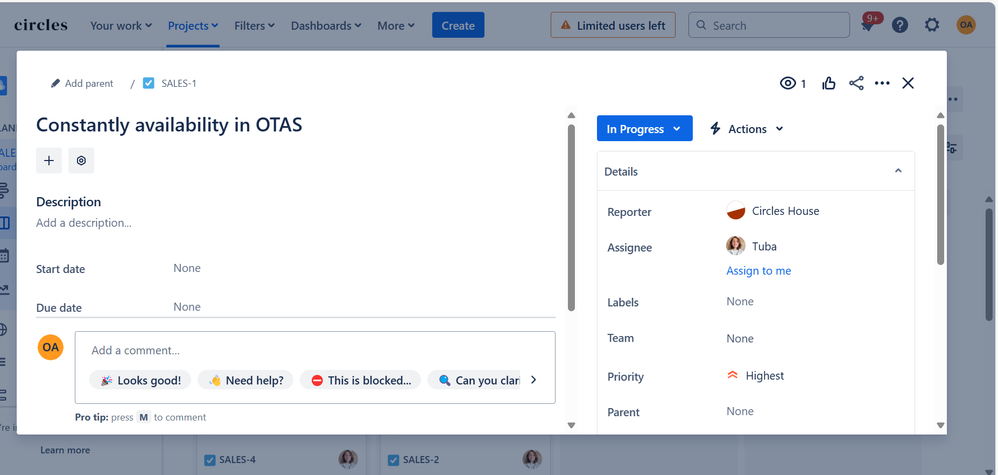The height and width of the screenshot is (475, 998).
Task: Insert the Need help? quick comment
Action: click(x=245, y=380)
